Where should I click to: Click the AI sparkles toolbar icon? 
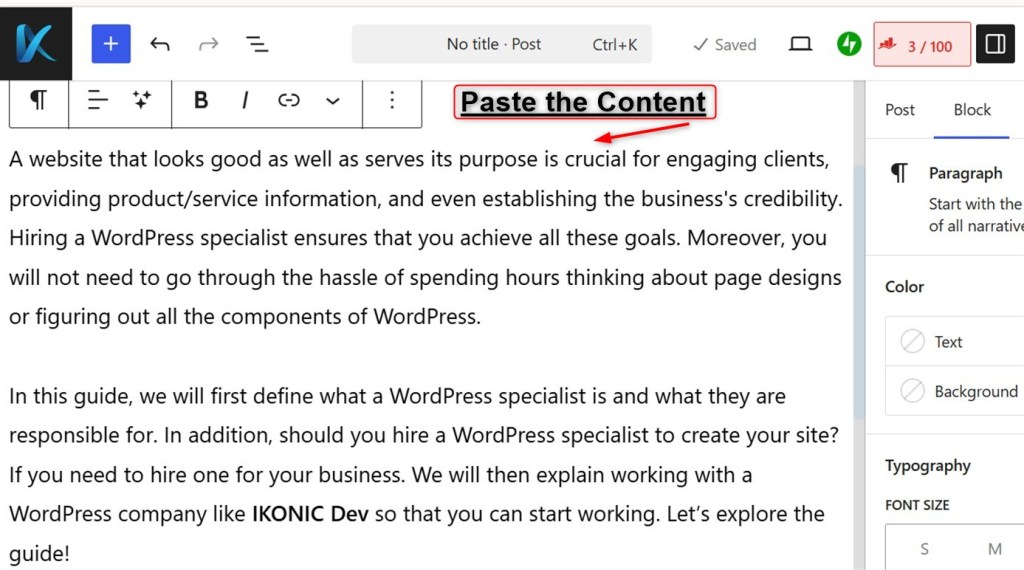click(x=142, y=100)
